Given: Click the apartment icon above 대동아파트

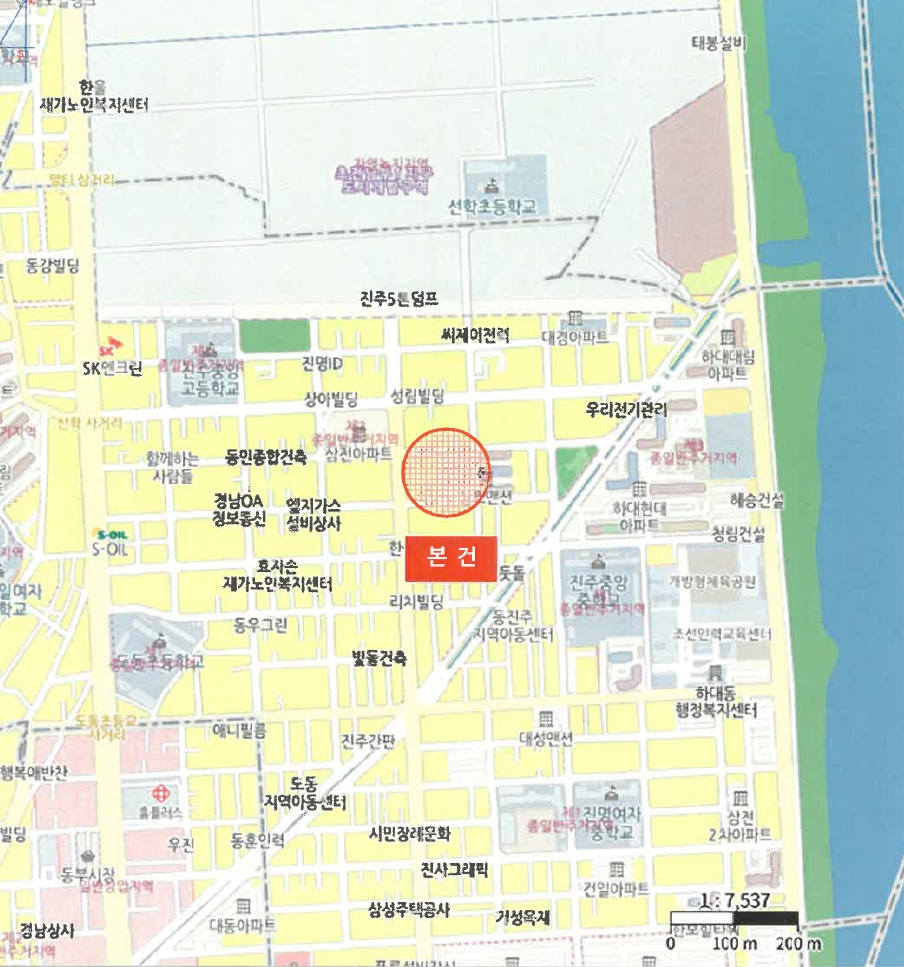Looking at the screenshot, I should pyautogui.click(x=243, y=906).
